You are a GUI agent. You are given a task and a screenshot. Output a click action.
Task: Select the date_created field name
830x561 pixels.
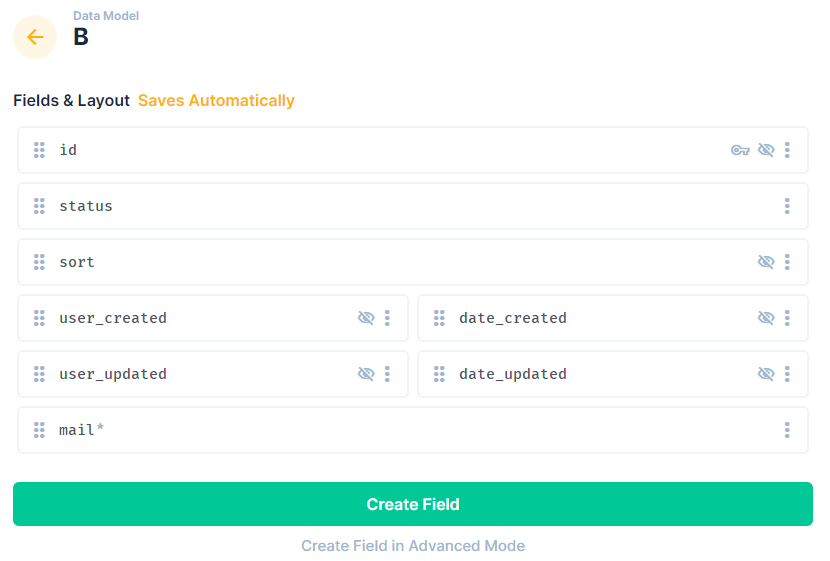tap(513, 319)
